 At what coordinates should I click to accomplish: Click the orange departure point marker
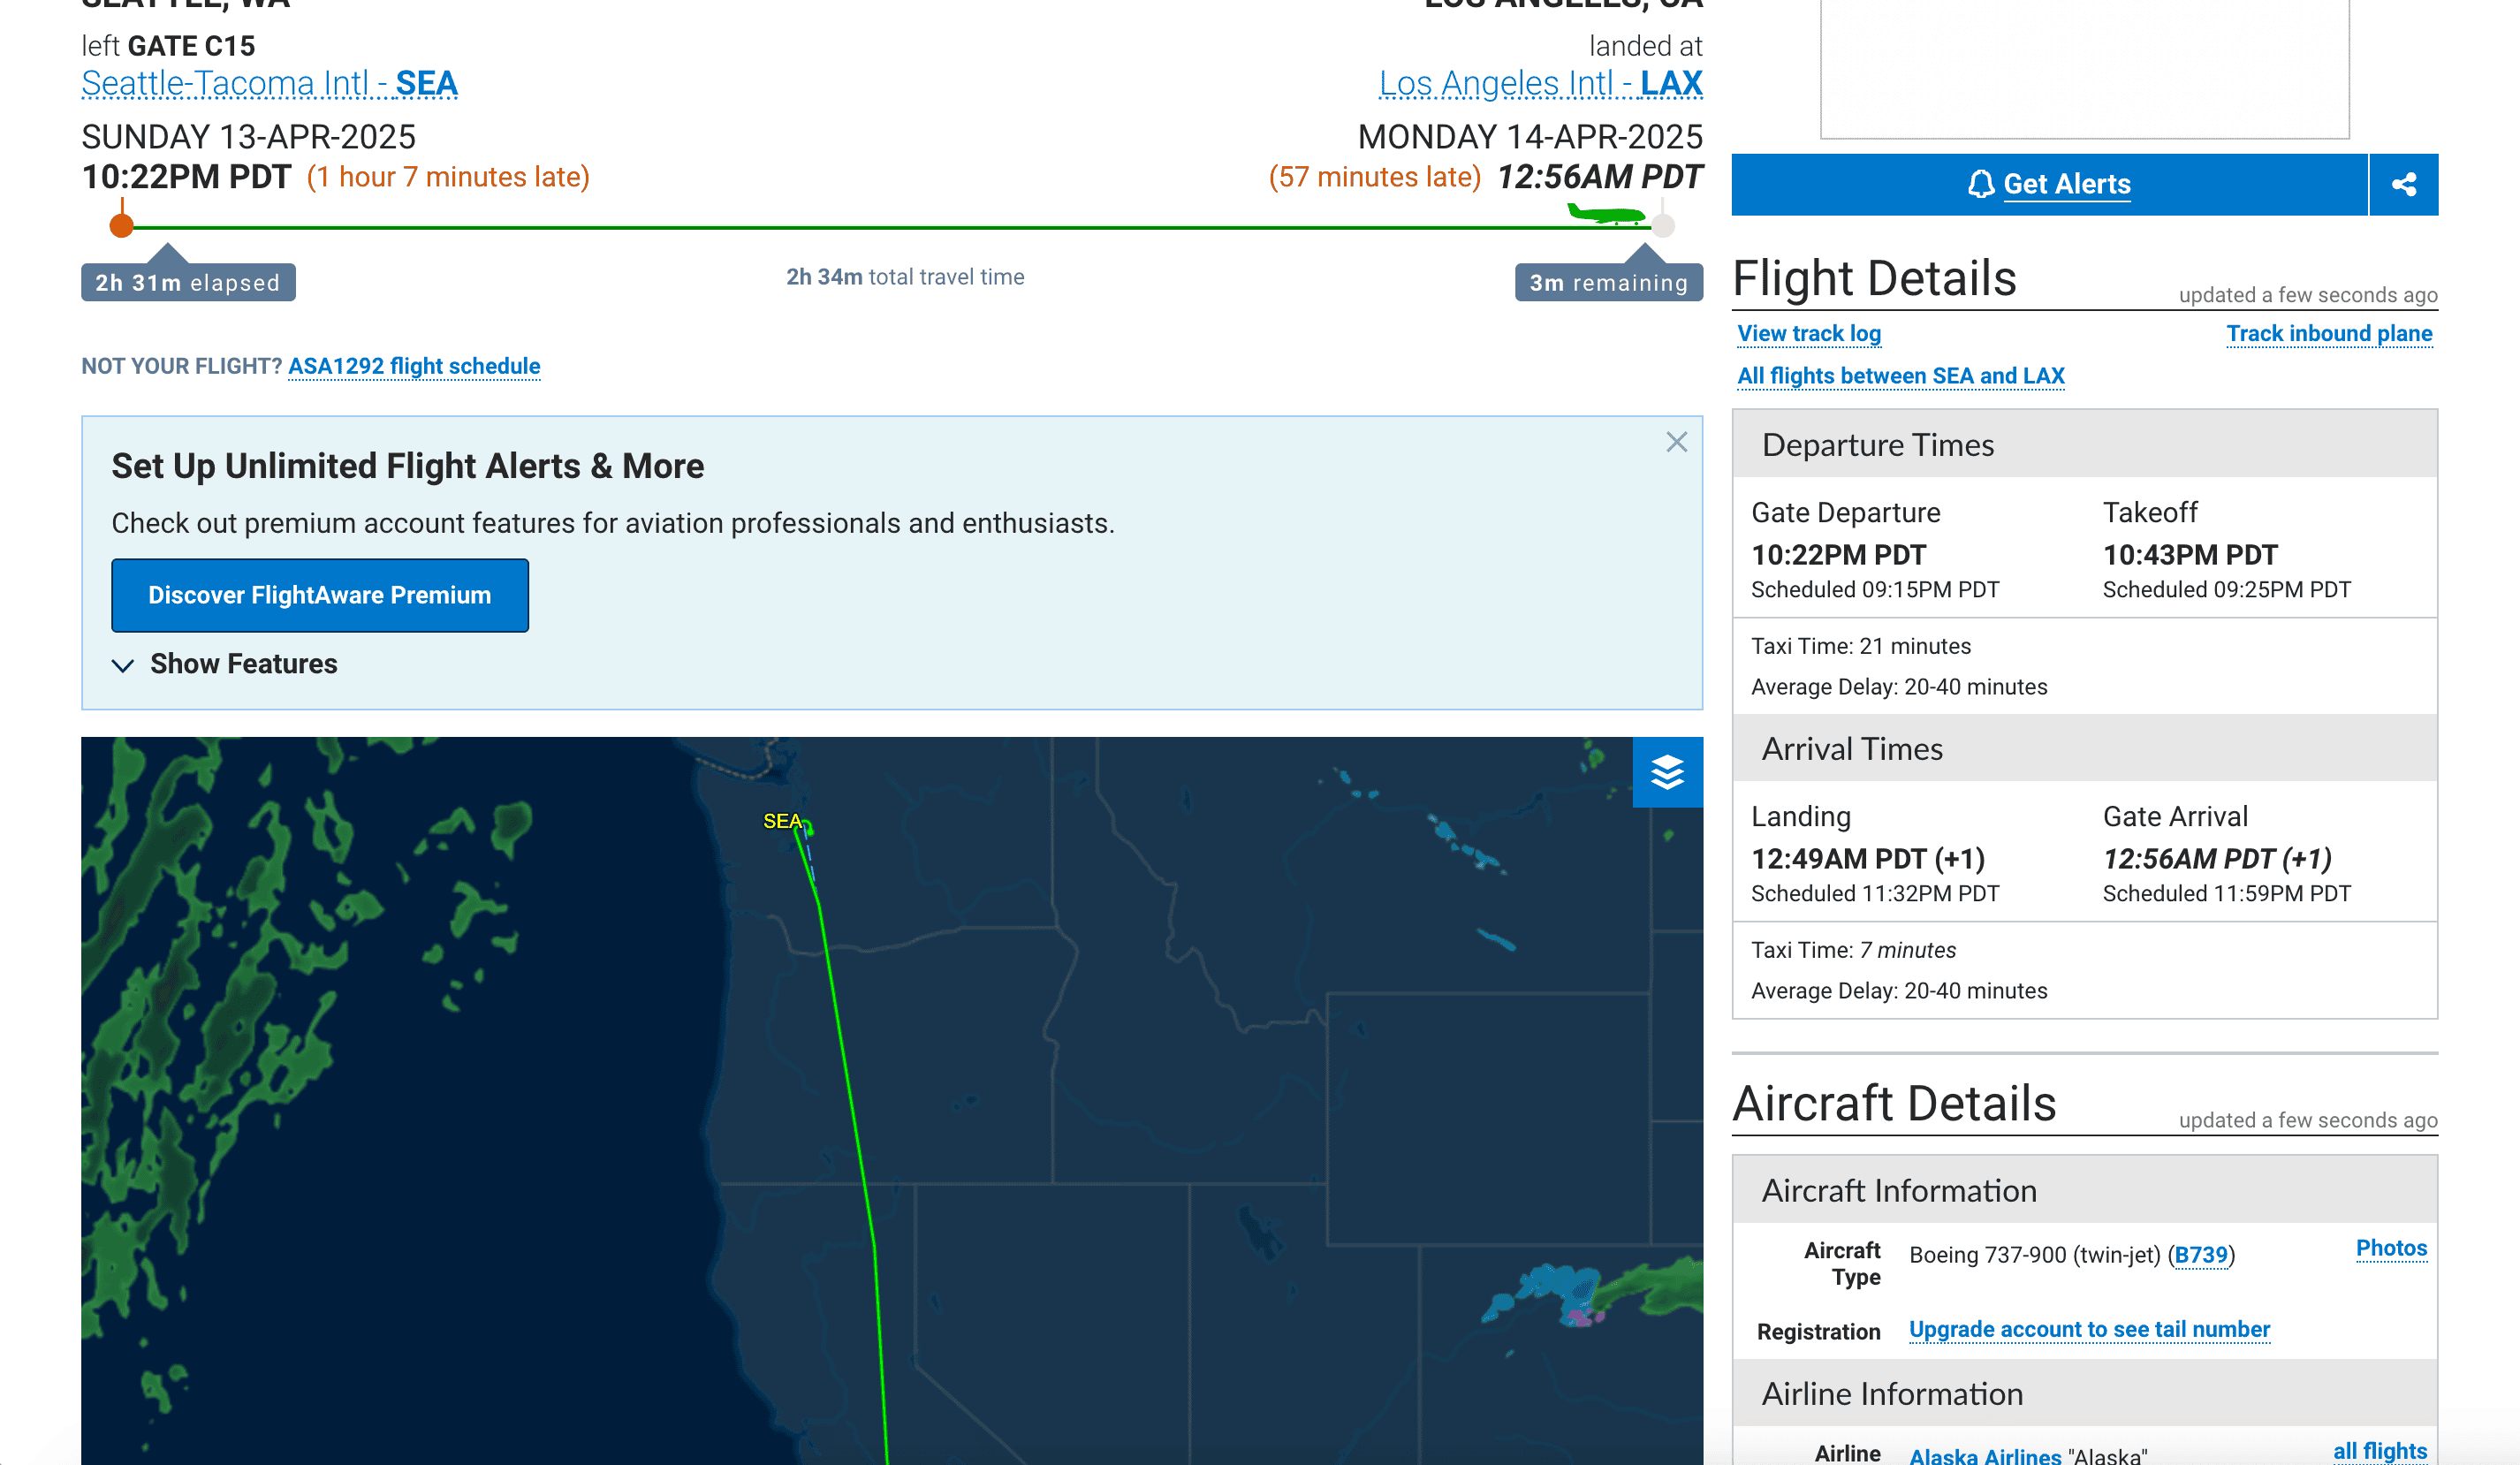pyautogui.click(x=122, y=226)
